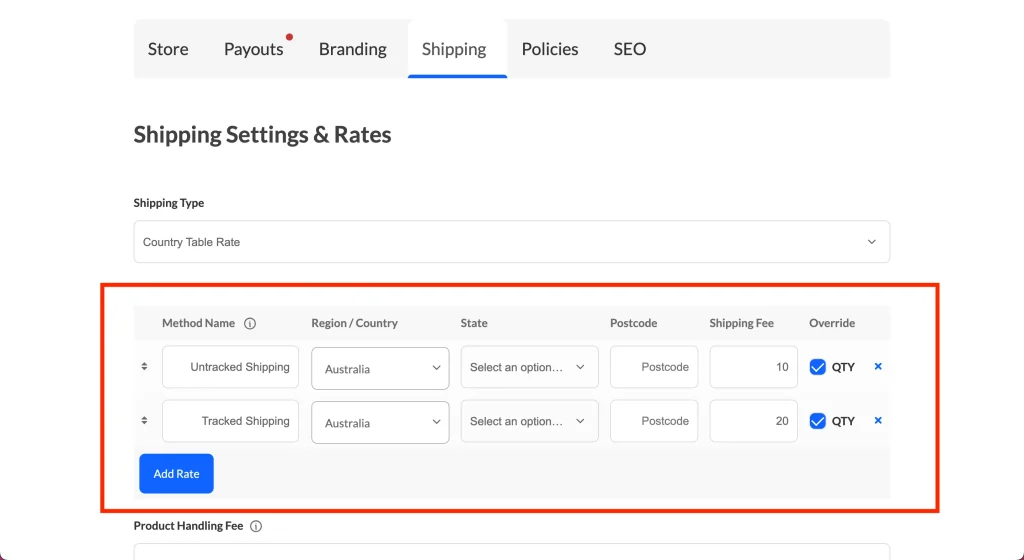This screenshot has height=560, width=1024.
Task: Click the shipping fee field showing 10
Action: [x=754, y=367]
